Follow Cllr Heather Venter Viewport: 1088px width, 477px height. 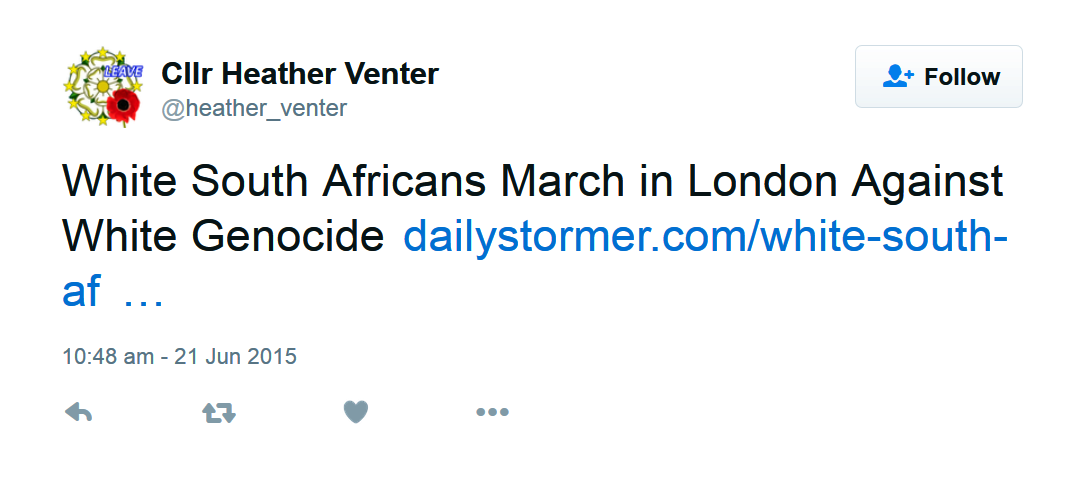point(938,77)
